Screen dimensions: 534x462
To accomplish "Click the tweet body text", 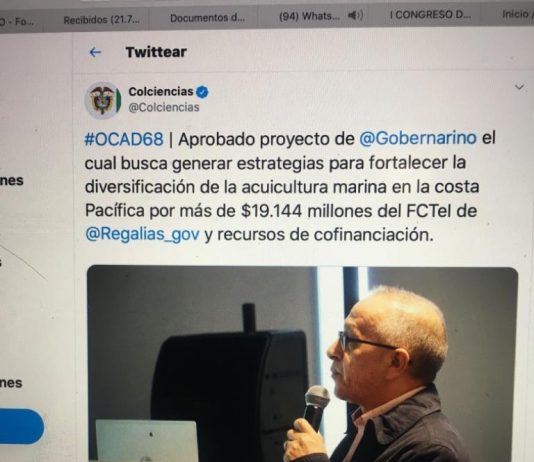I will [289, 187].
